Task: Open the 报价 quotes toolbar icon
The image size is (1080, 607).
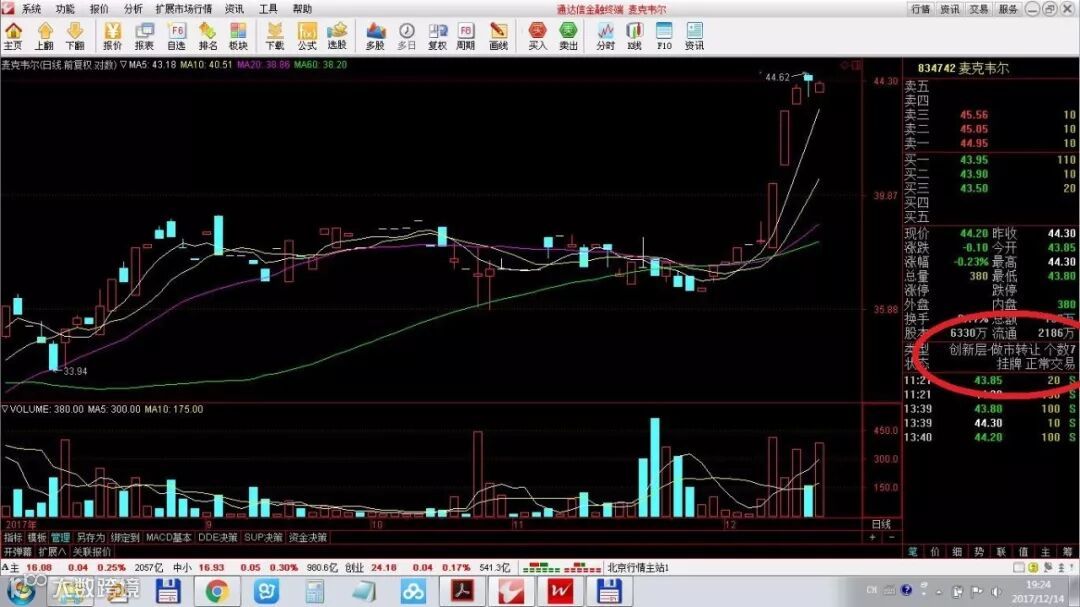Action: (112, 36)
